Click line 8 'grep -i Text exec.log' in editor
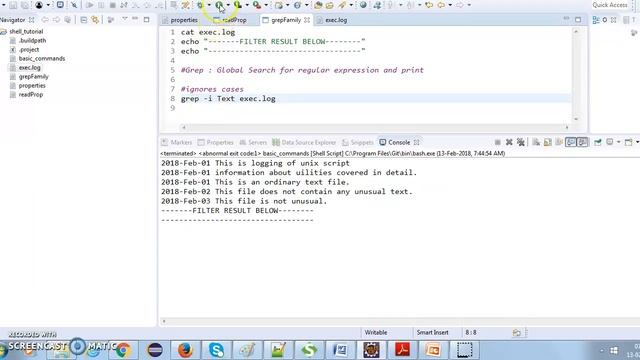Image resolution: width=640 pixels, height=360 pixels. point(228,99)
